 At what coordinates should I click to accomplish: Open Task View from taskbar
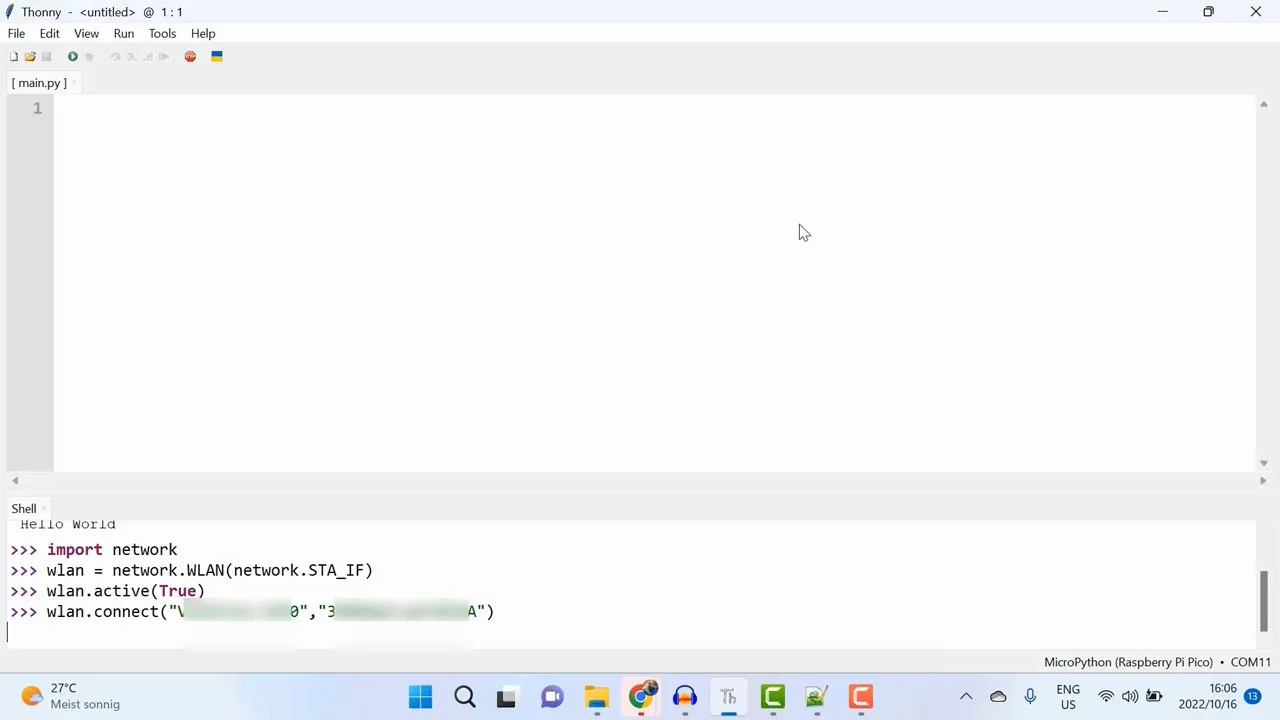tap(507, 697)
